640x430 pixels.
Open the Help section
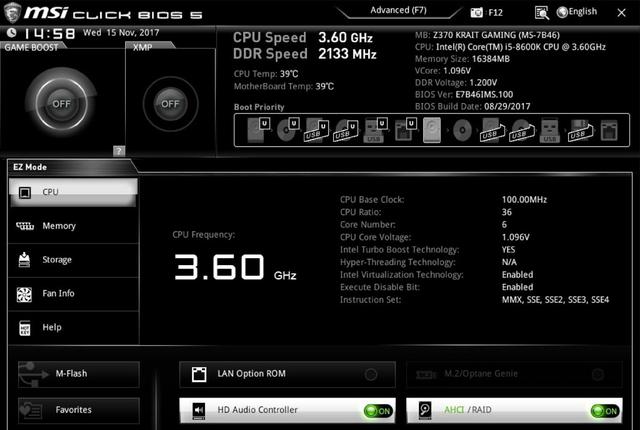click(x=73, y=327)
